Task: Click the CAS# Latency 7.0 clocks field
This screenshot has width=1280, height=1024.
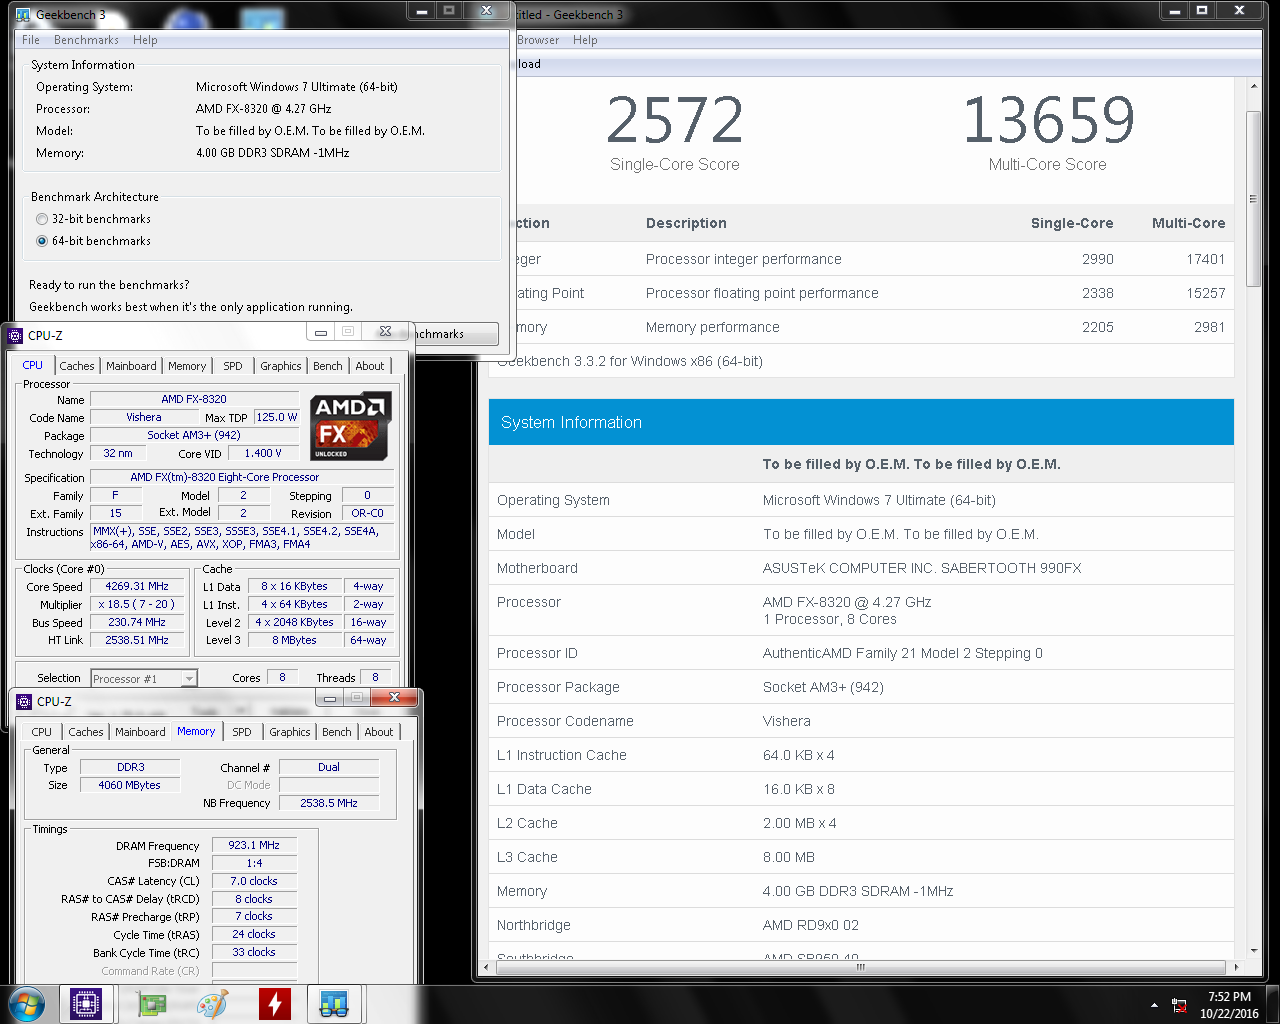Action: (x=254, y=881)
